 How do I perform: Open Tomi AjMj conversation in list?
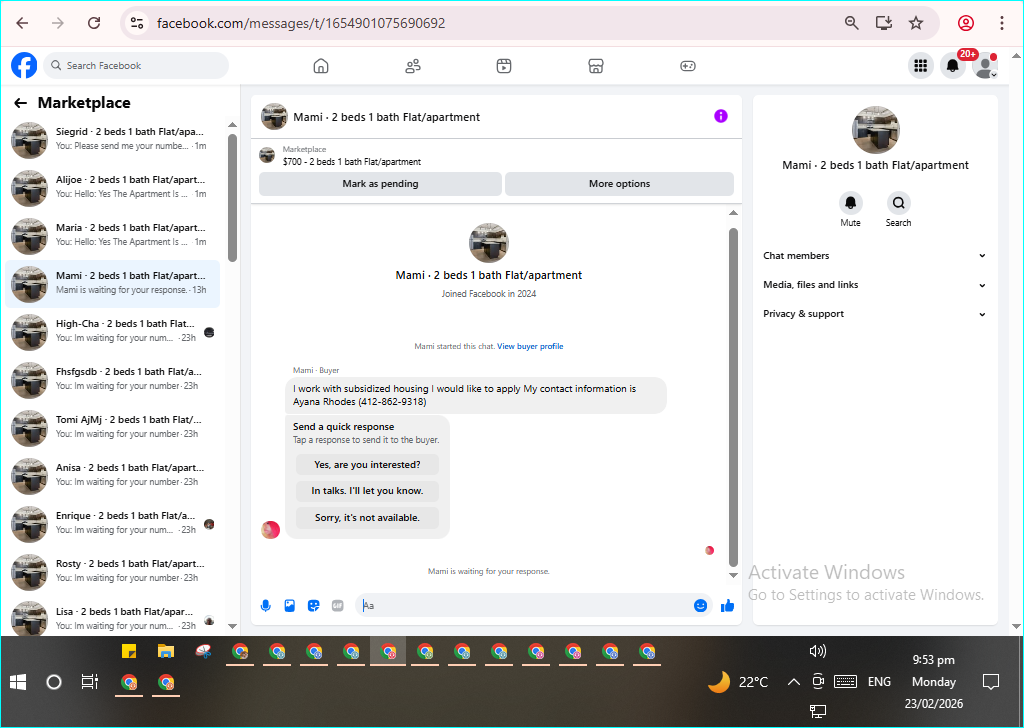[x=113, y=428]
